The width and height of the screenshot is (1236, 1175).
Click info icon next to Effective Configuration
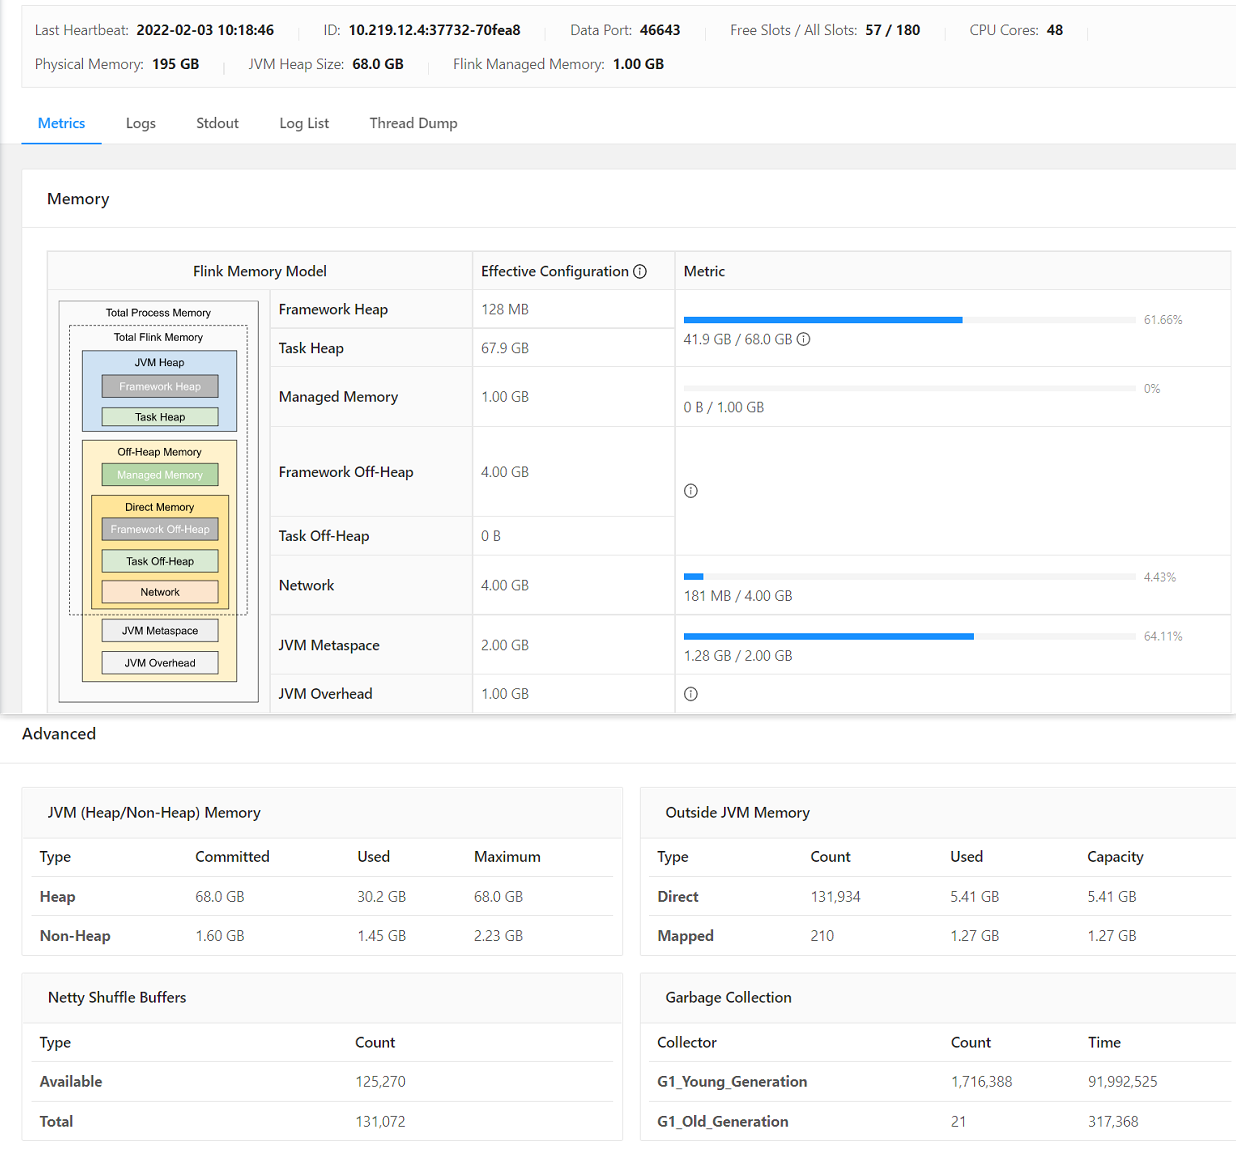point(640,272)
